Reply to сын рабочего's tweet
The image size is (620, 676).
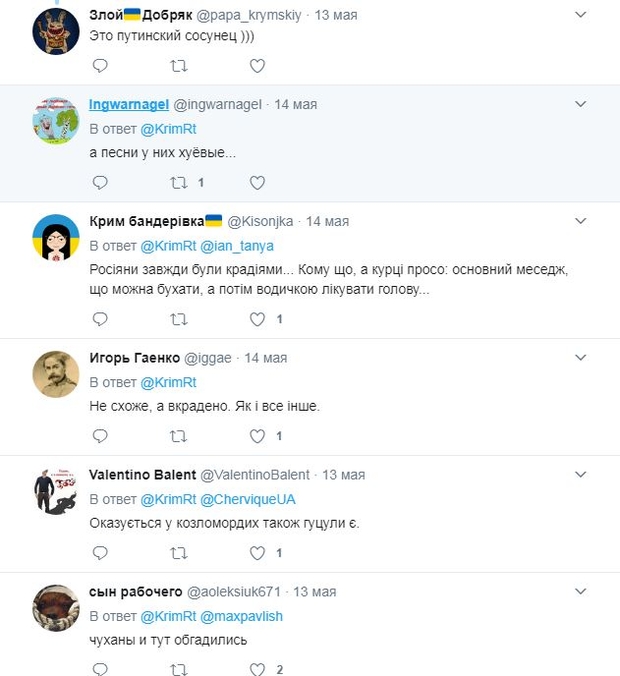[100, 669]
